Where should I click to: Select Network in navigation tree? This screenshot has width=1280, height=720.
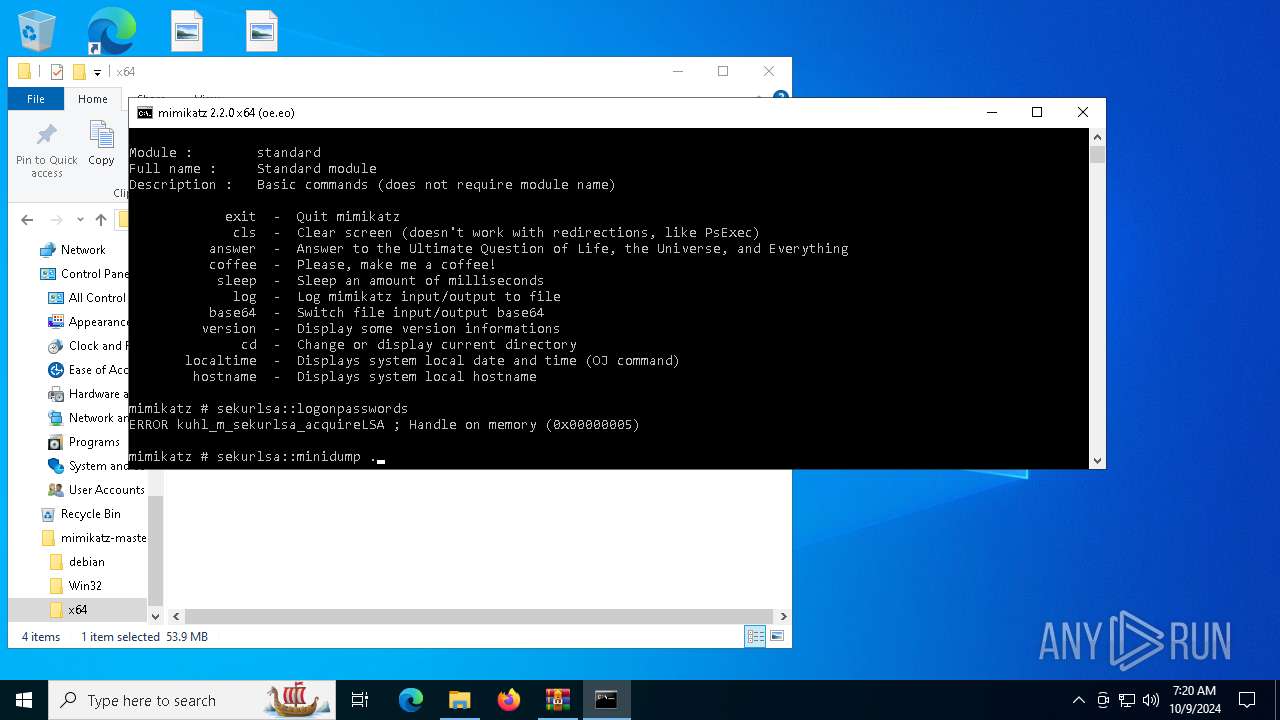(x=83, y=250)
